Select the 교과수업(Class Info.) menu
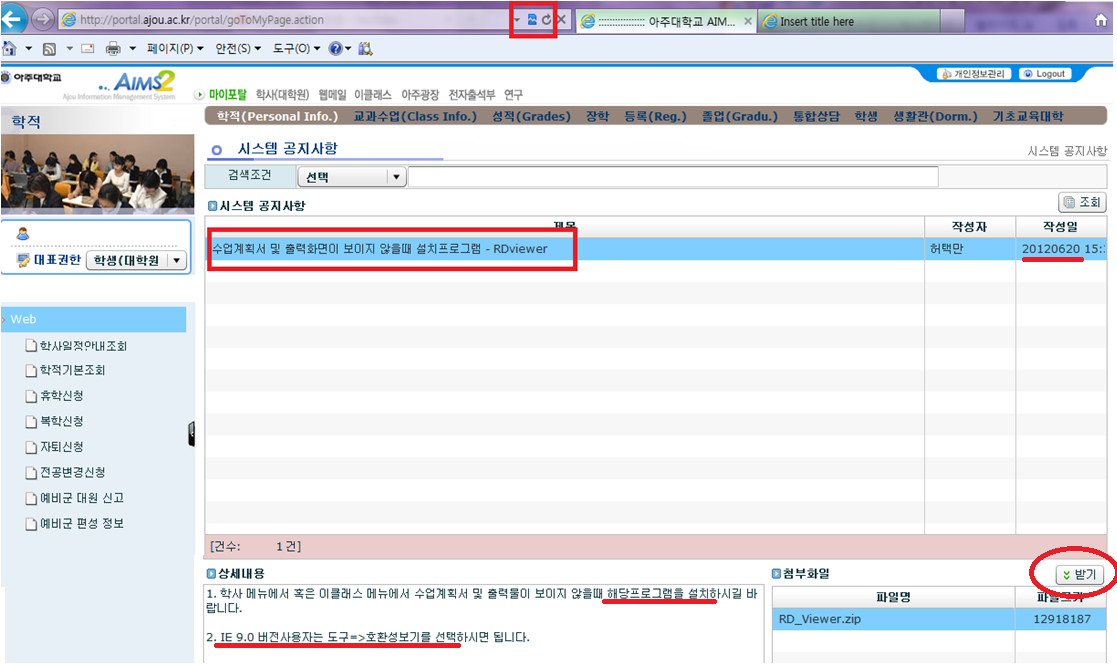The image size is (1117, 664). pyautogui.click(x=415, y=116)
